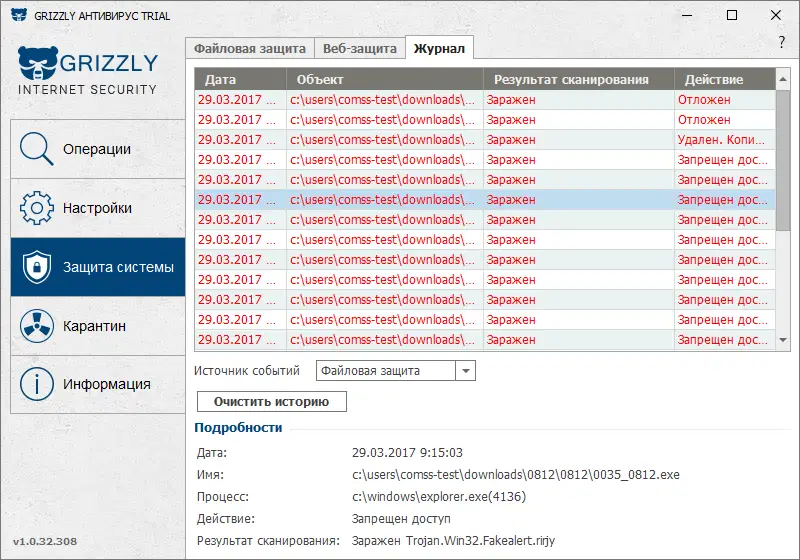Sort by Результат сканирования column header
800x560 pixels.
579,80
